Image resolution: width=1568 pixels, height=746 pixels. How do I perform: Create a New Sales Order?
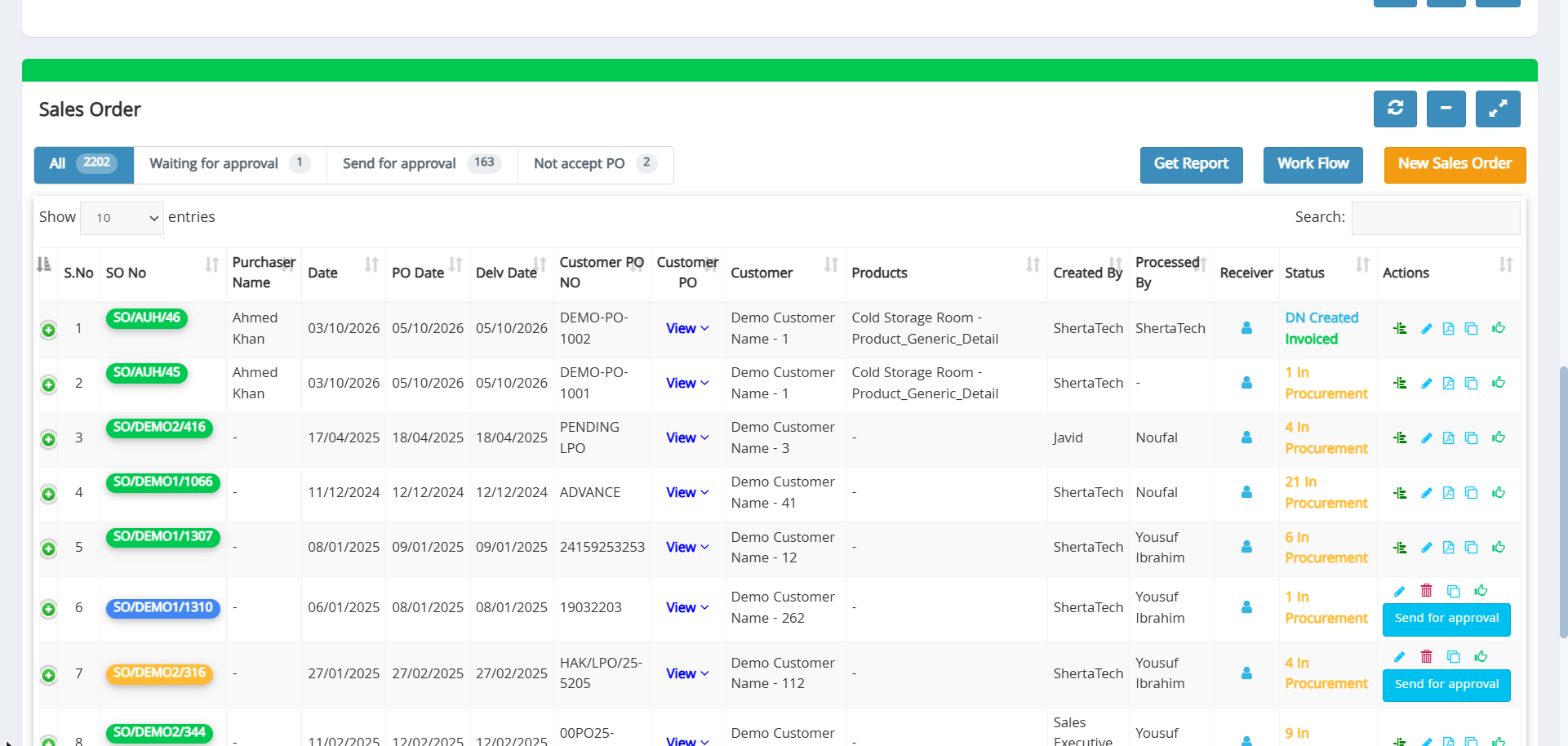click(x=1455, y=165)
